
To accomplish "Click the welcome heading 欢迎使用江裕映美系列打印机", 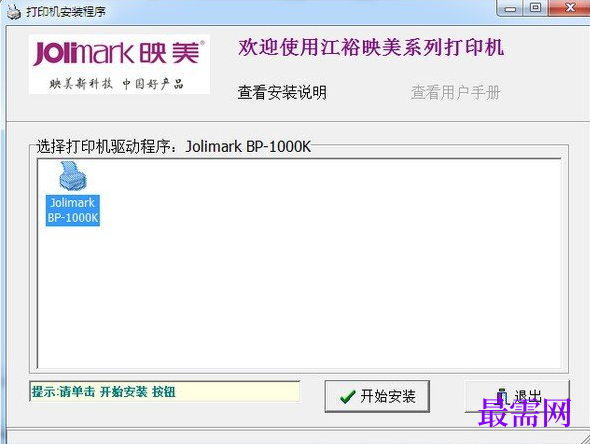I will pos(371,48).
